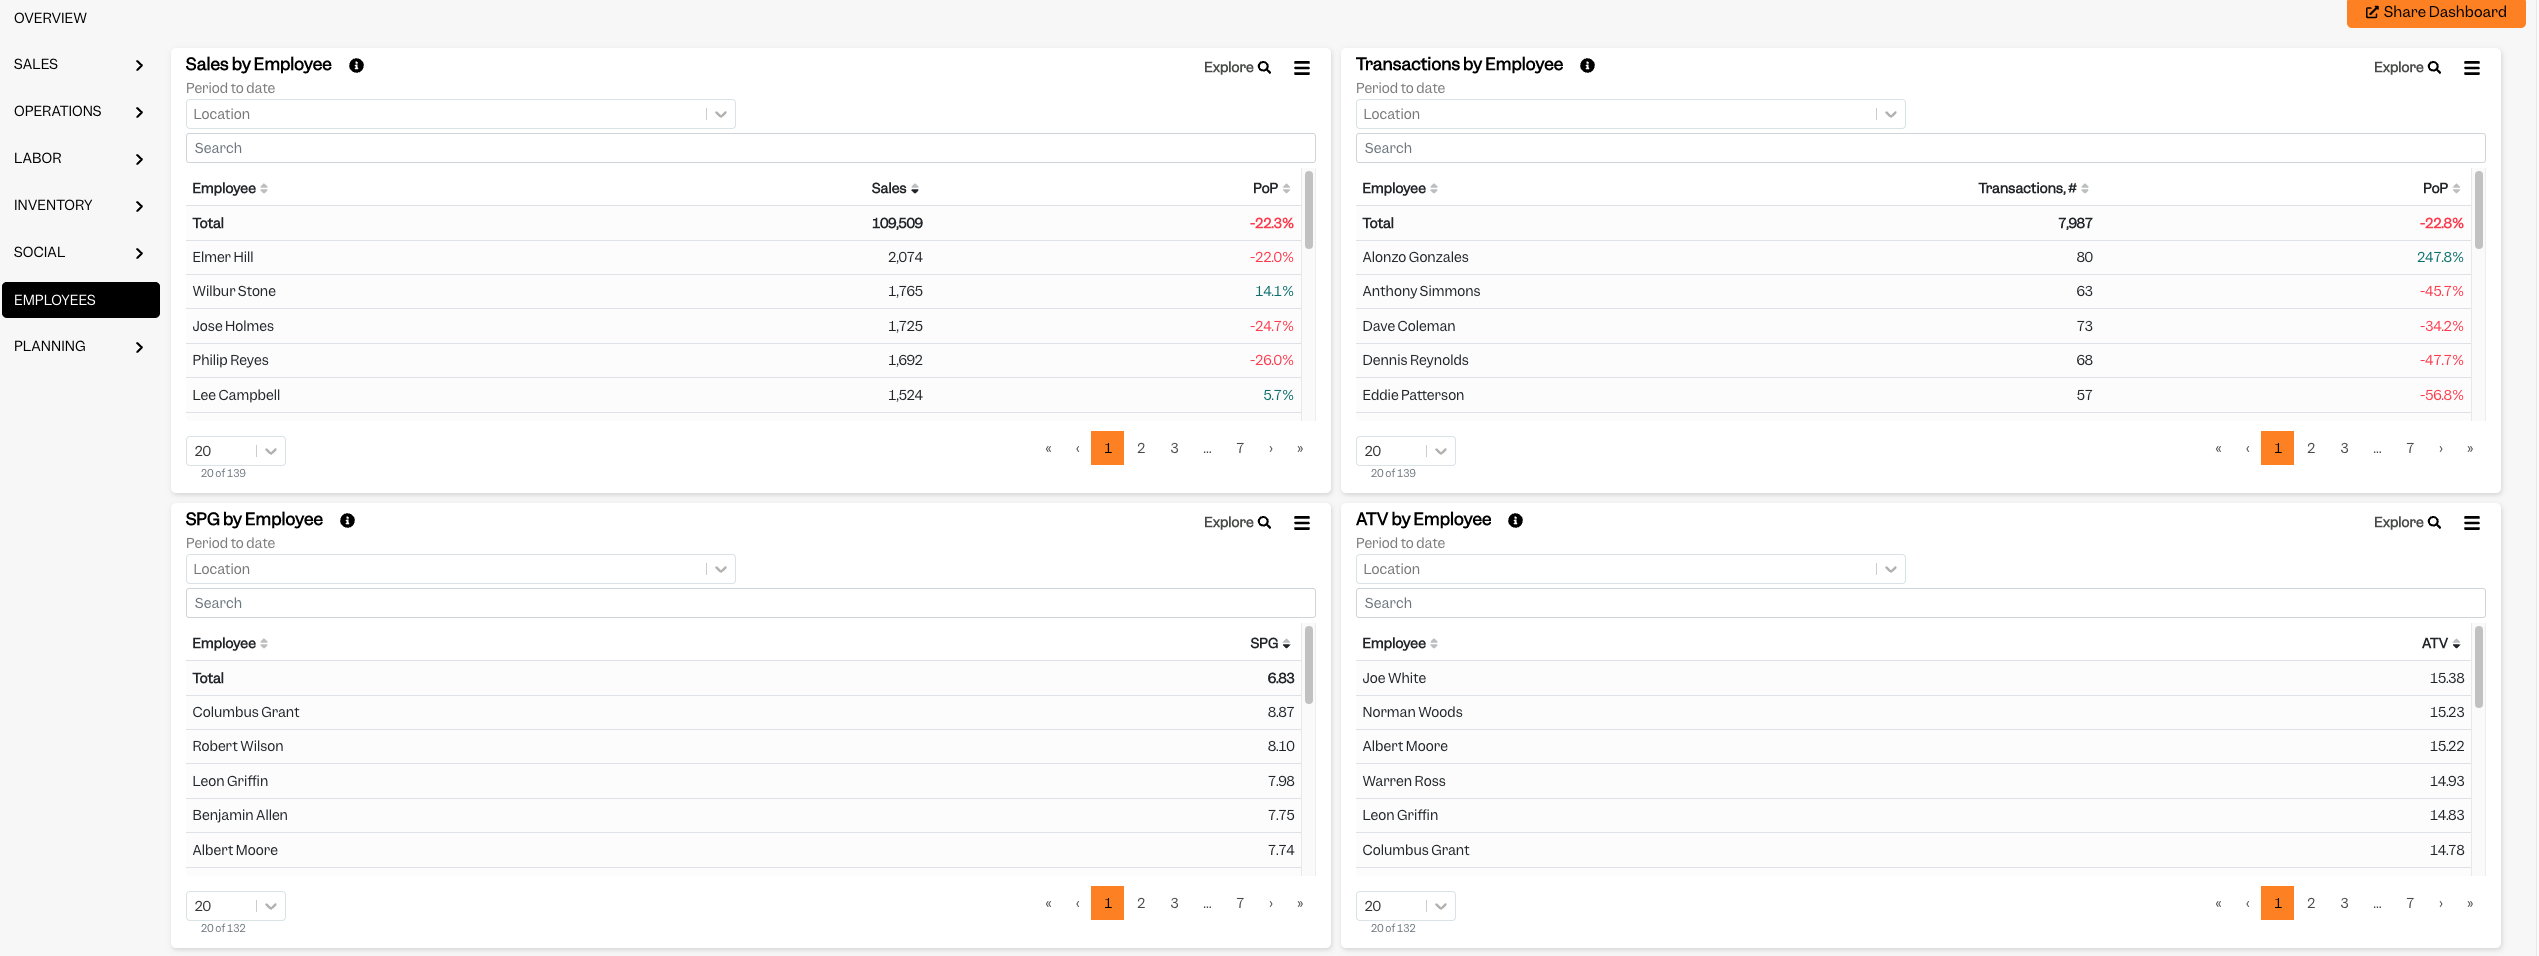Open Location dropdown in Sales by Employee
2539x956 pixels.
pos(461,114)
